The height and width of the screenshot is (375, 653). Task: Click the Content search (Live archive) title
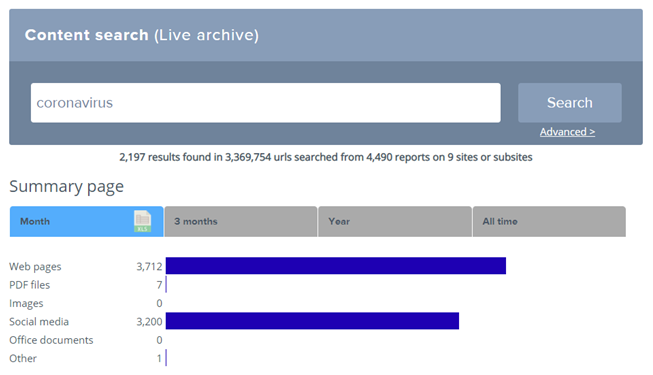142,35
